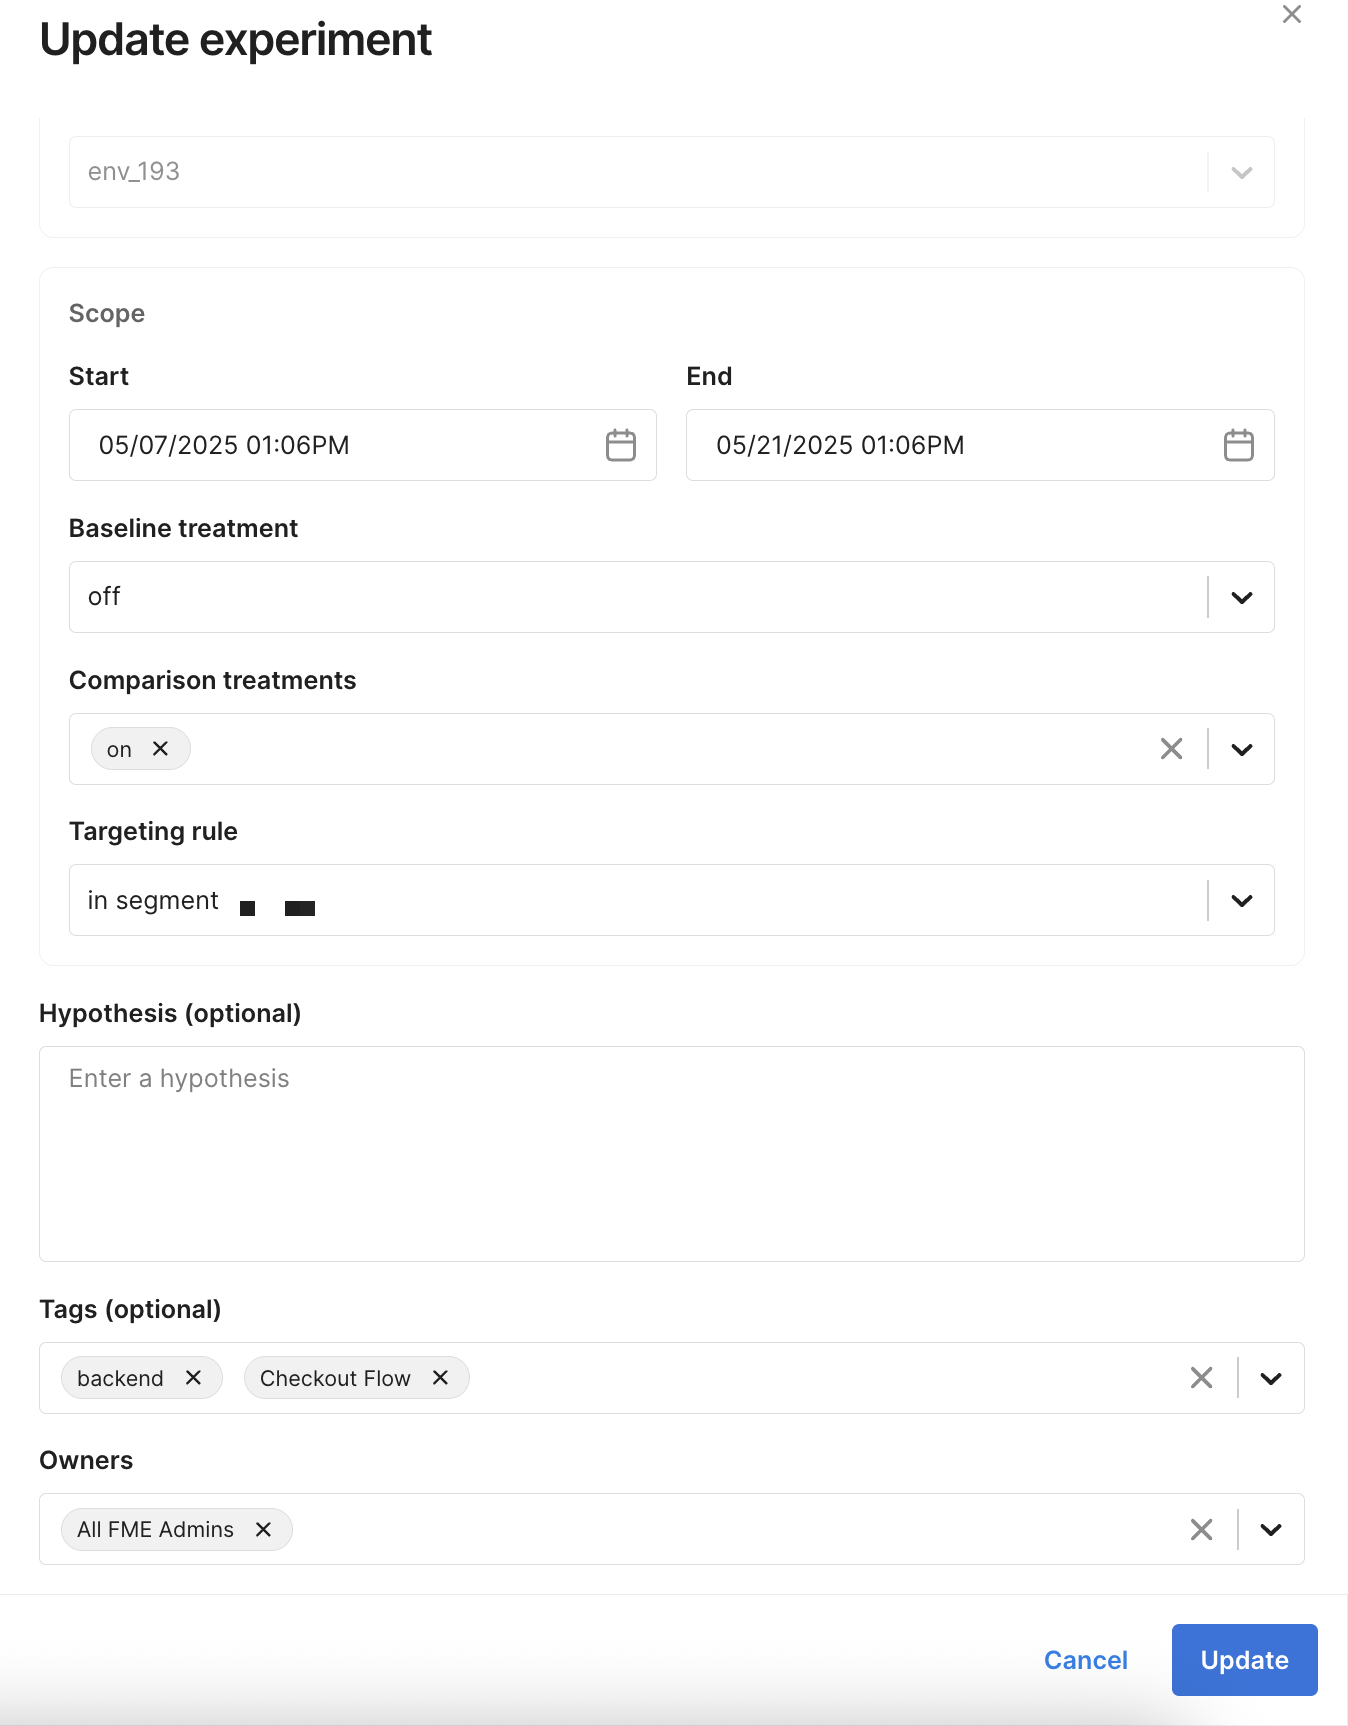Remove 'All FME Admins' owner

pyautogui.click(x=263, y=1530)
